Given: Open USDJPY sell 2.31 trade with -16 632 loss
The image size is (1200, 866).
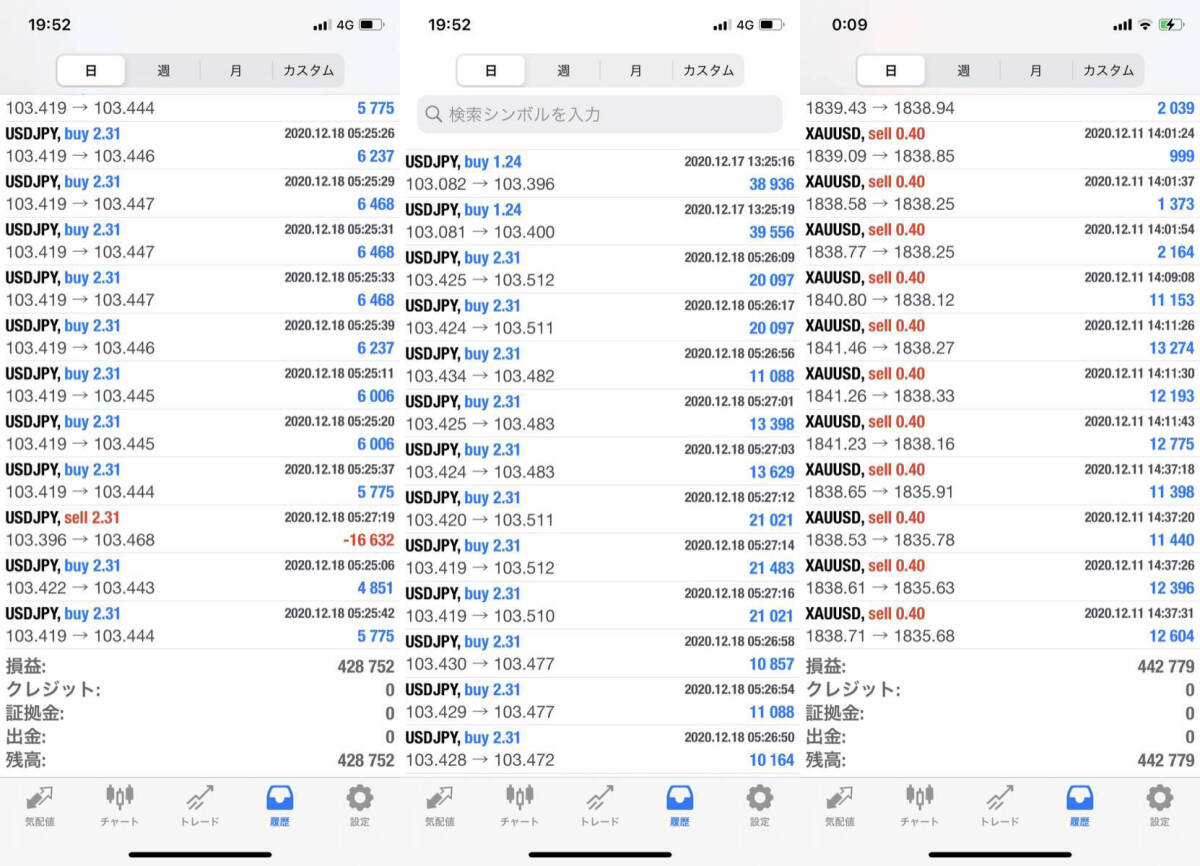Looking at the screenshot, I should point(200,529).
